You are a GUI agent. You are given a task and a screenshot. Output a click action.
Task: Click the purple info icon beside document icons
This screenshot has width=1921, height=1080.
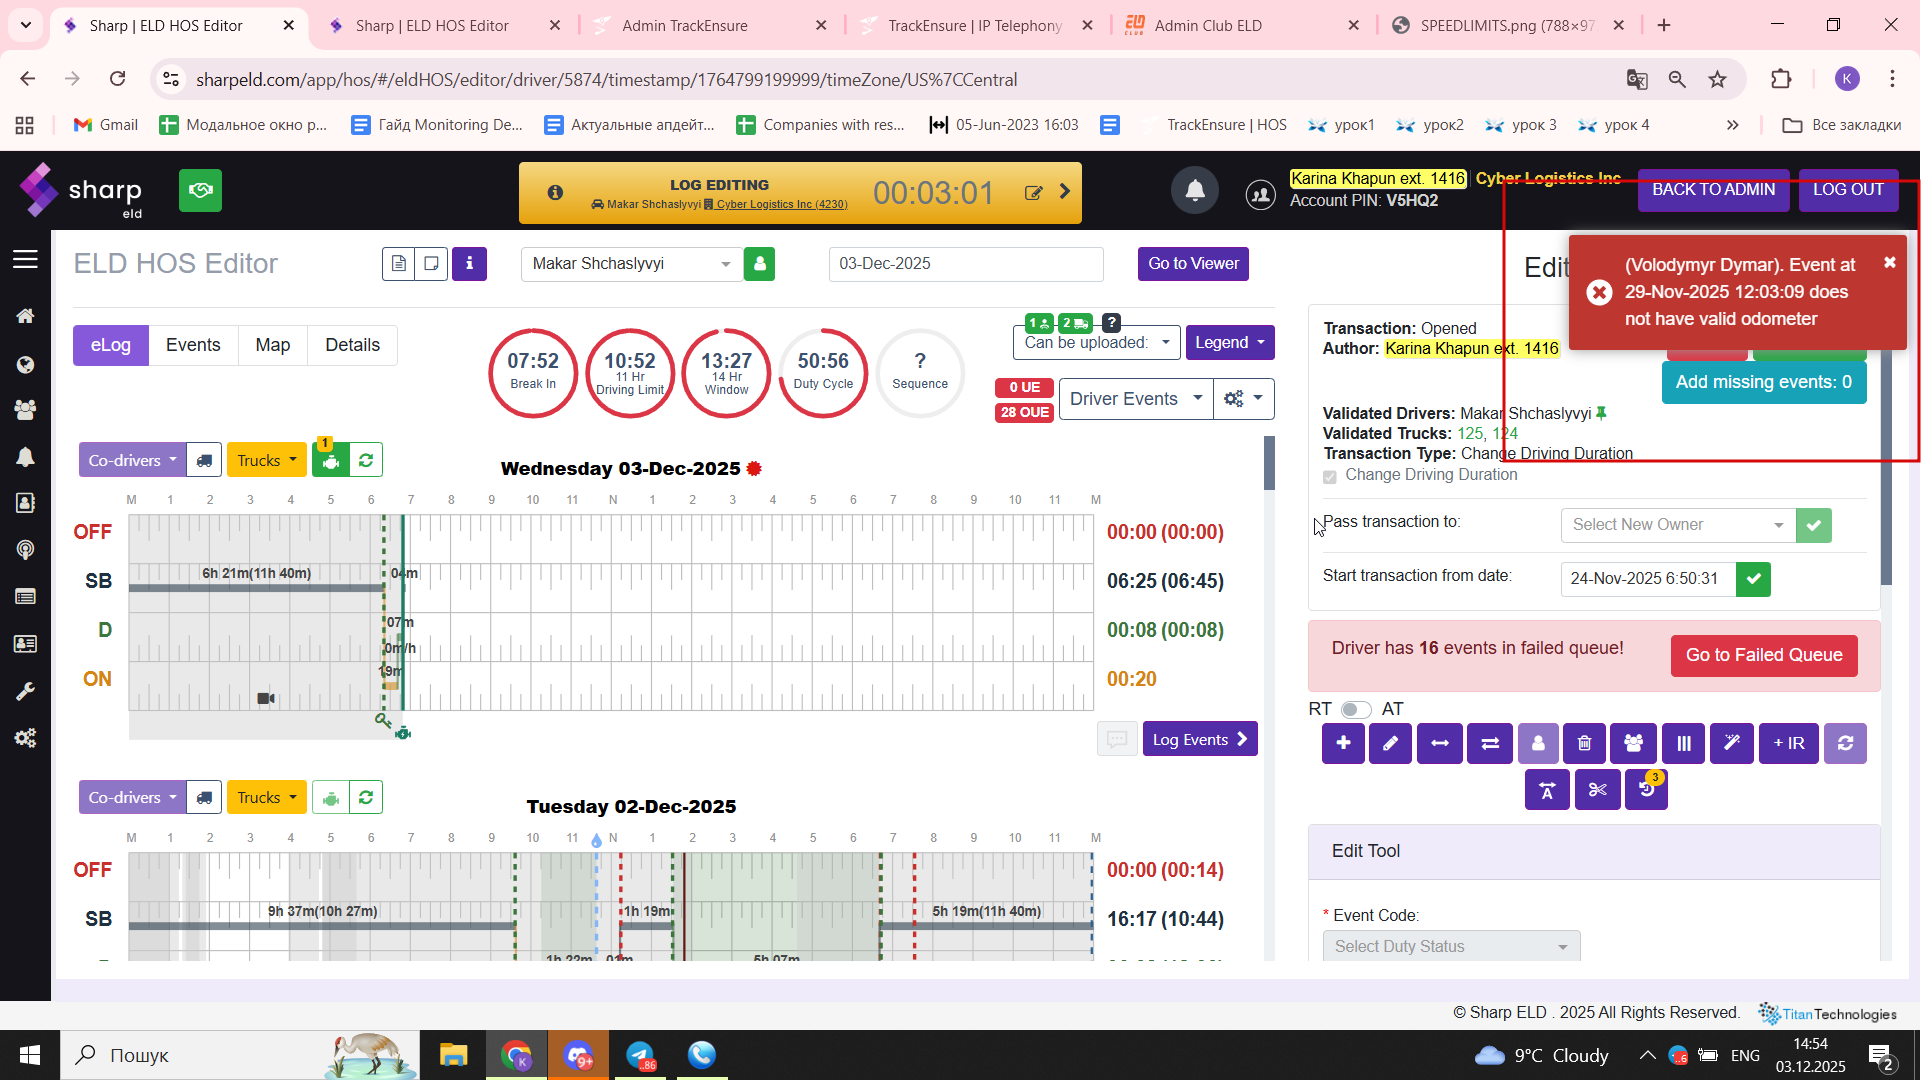(469, 264)
